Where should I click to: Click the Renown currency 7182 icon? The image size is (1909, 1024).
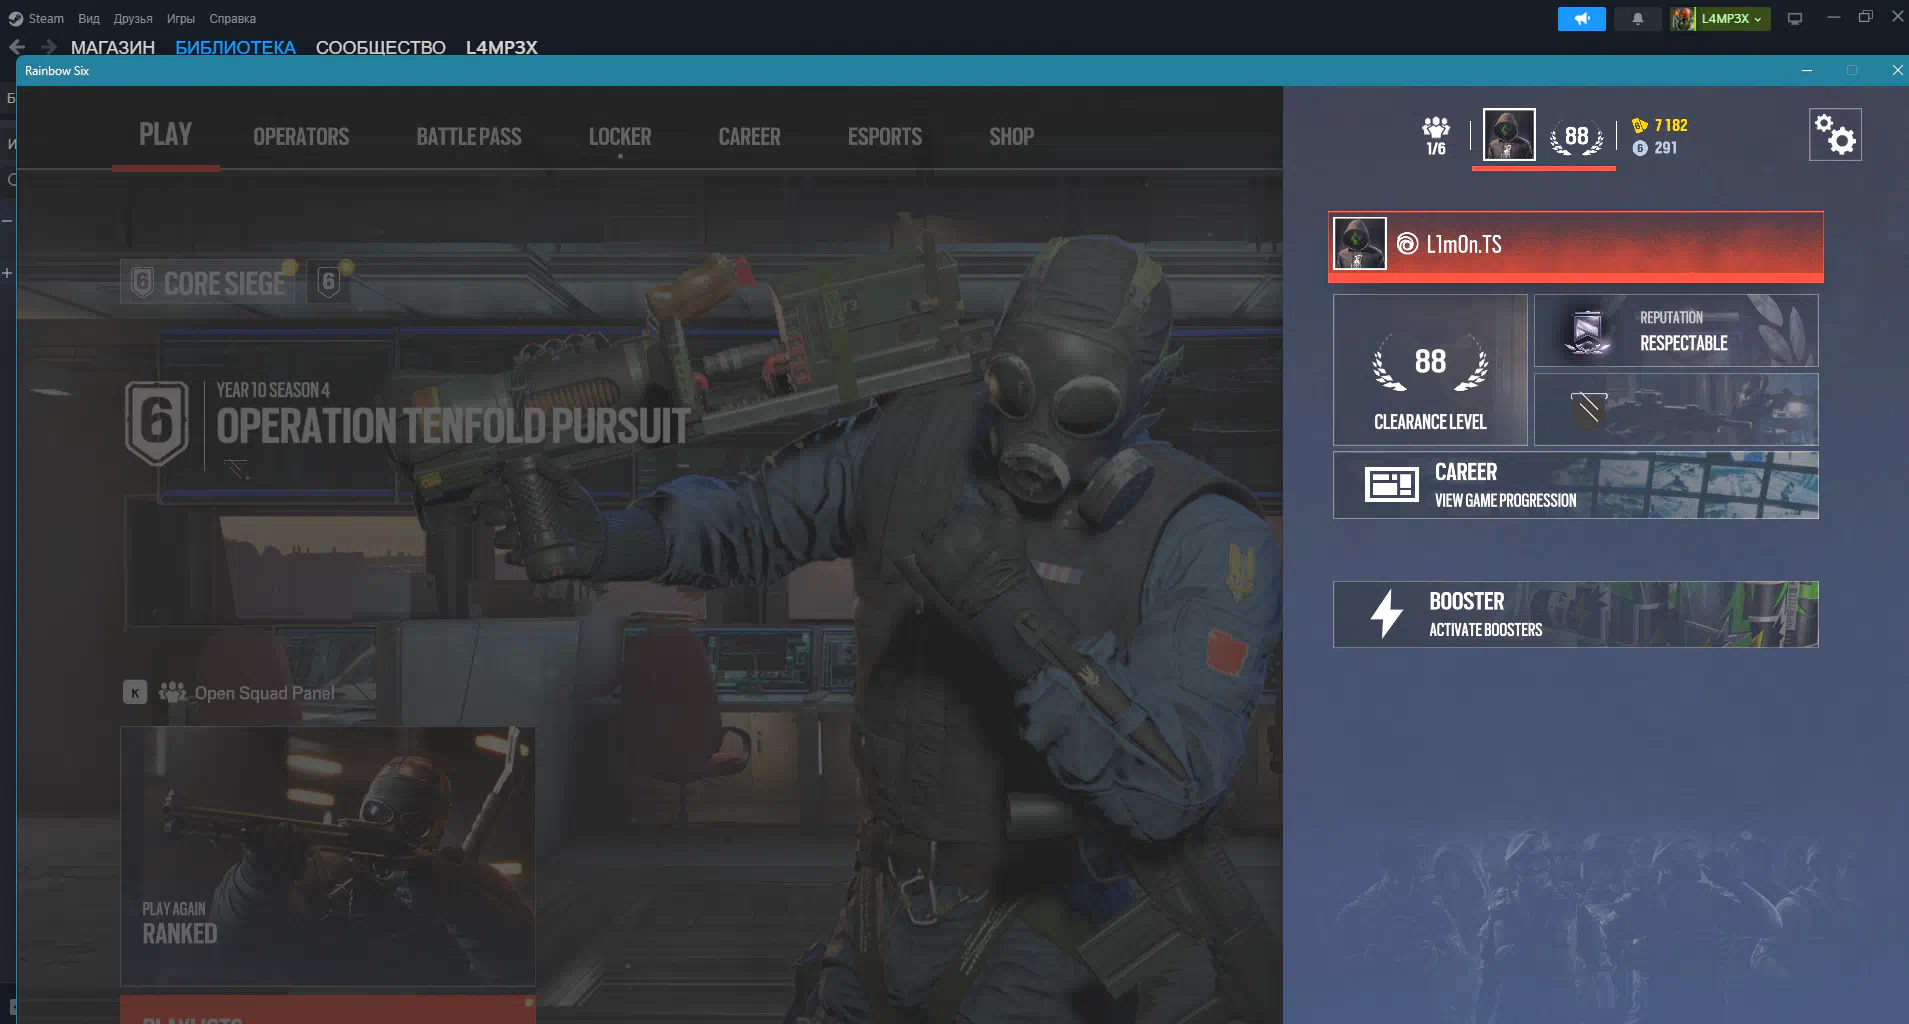pyautogui.click(x=1640, y=125)
